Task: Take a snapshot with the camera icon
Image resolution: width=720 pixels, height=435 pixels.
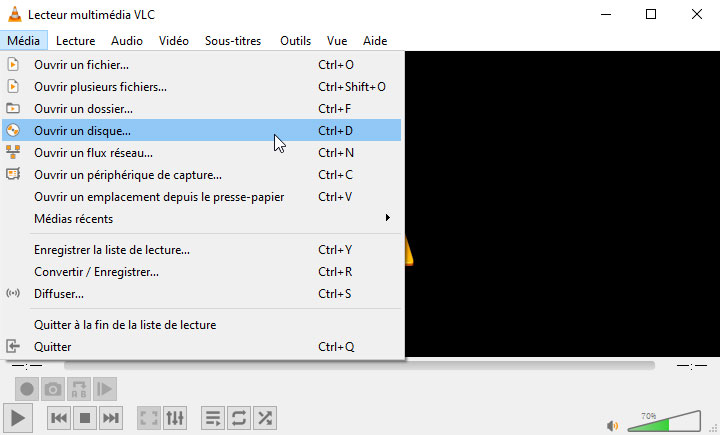Action: click(x=53, y=389)
